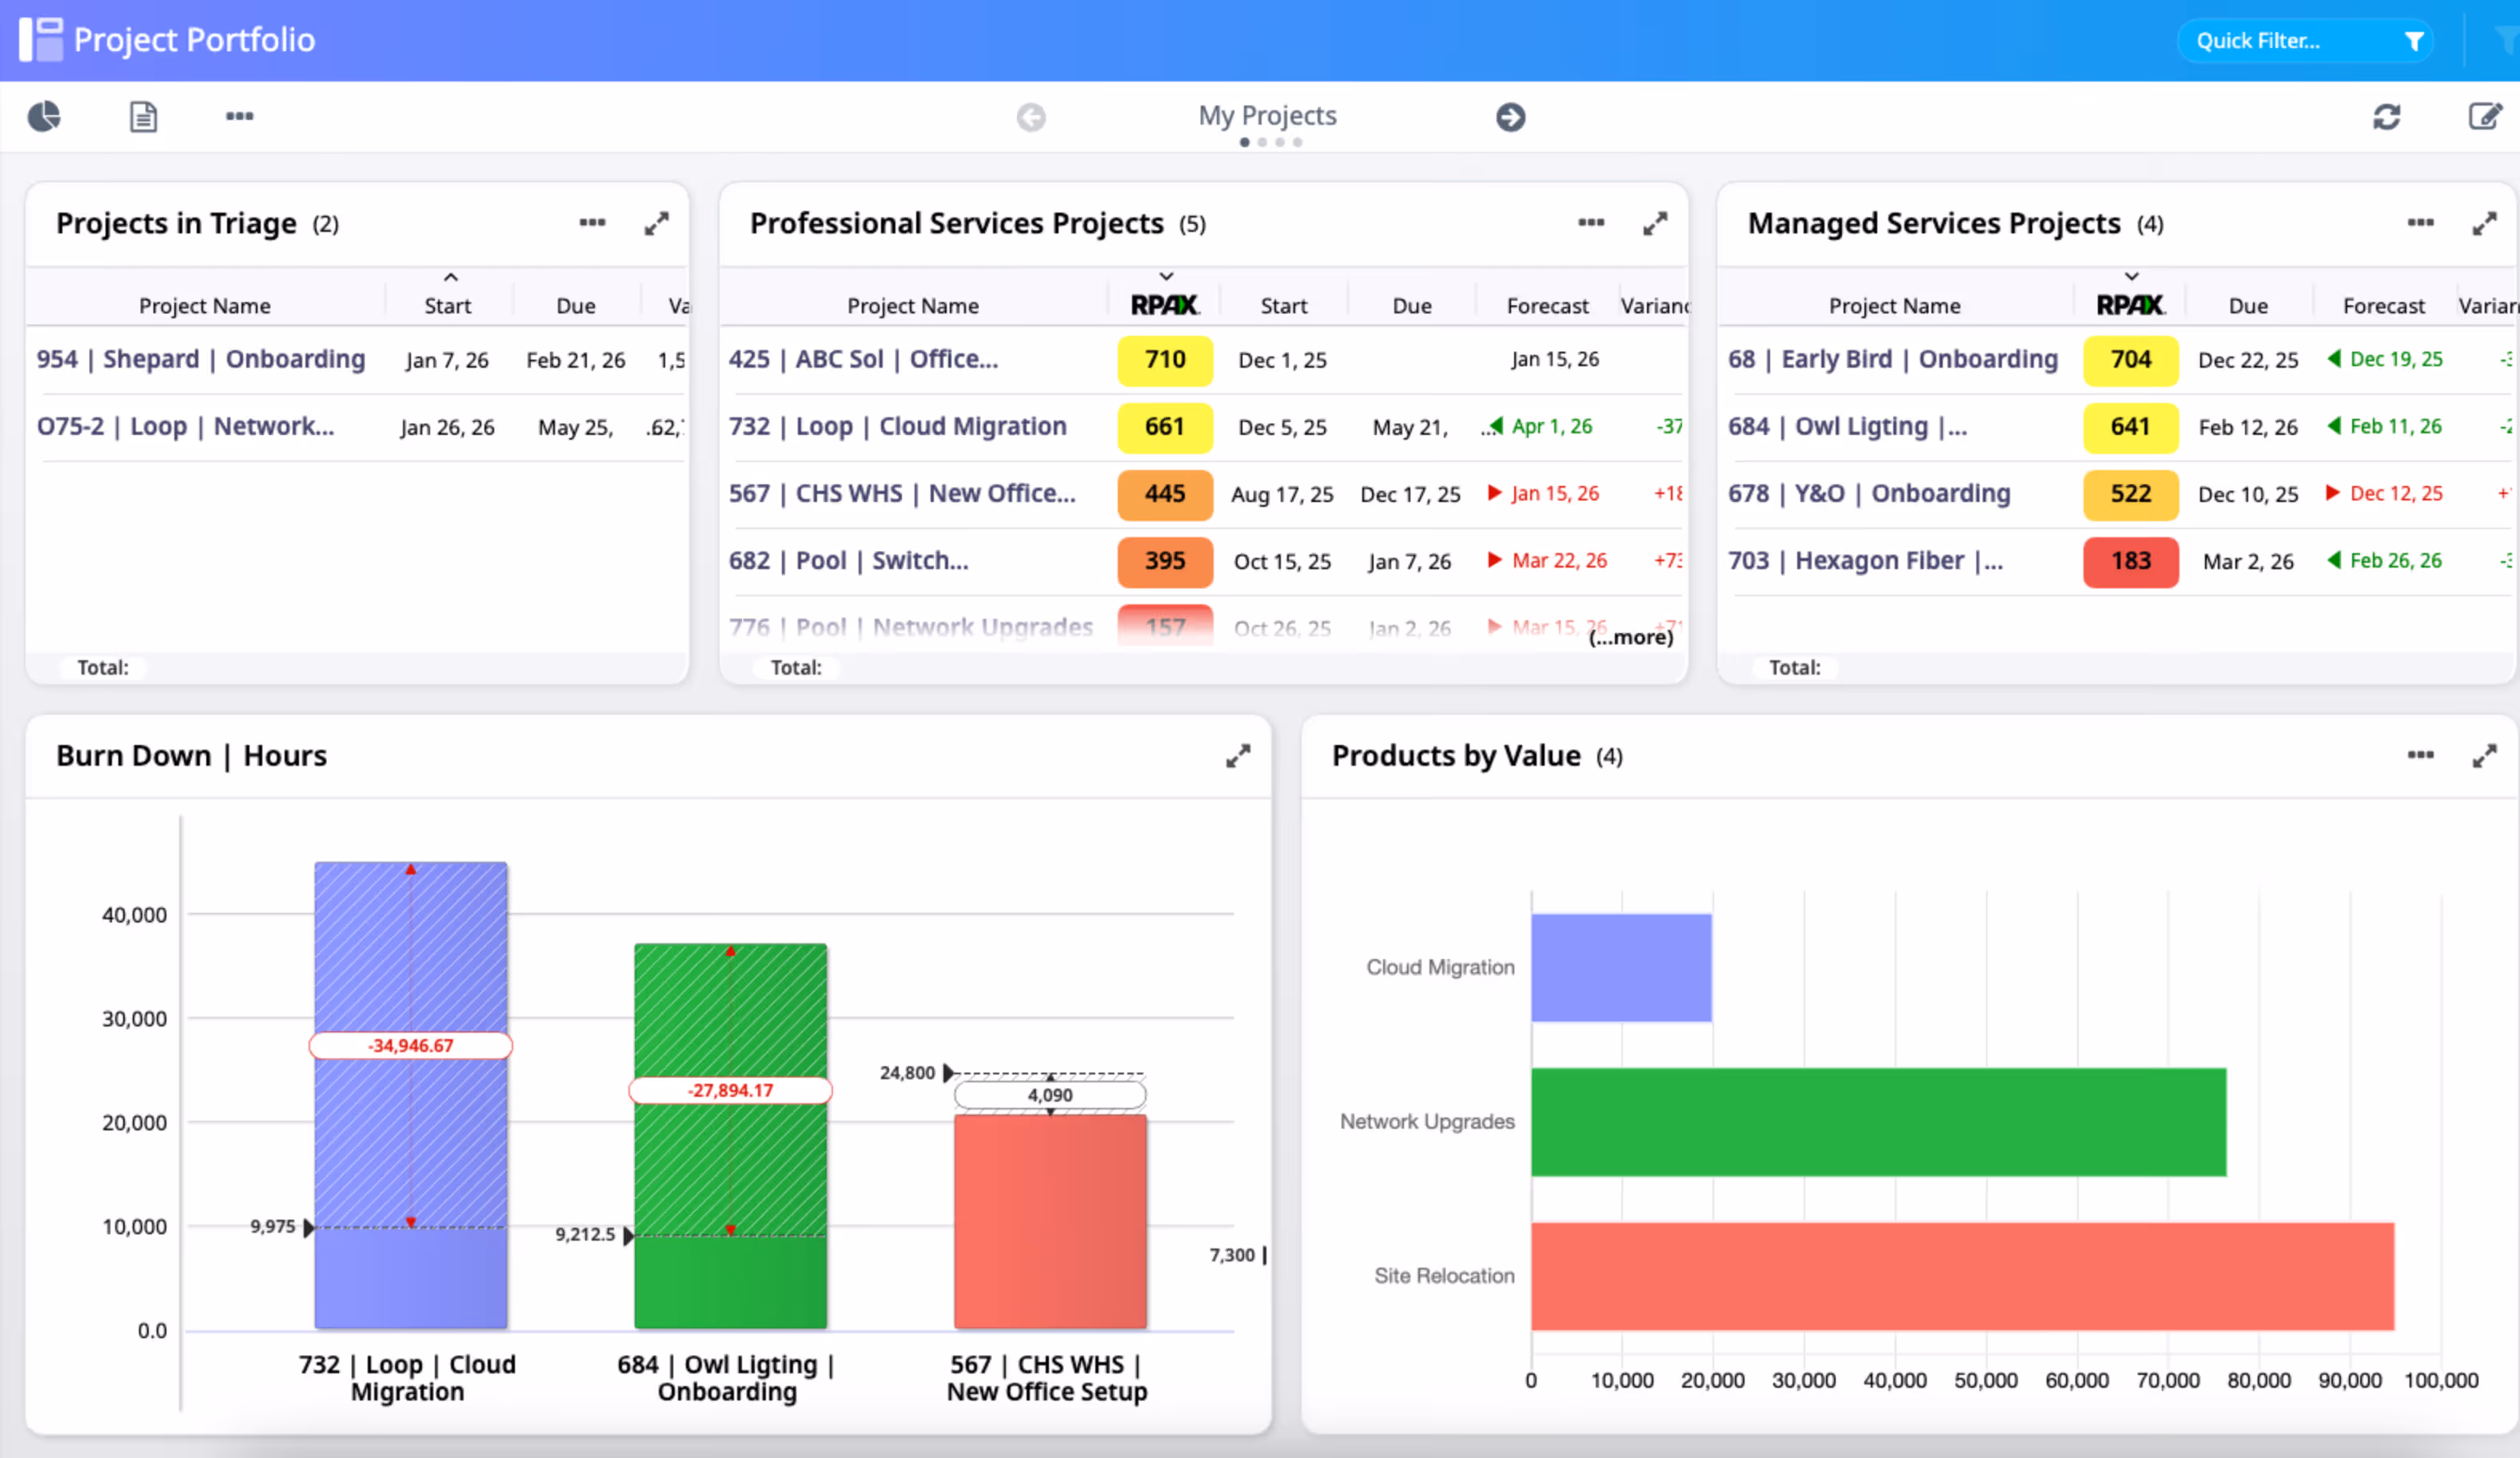Sort Managed Services by Project Name header

pyautogui.click(x=1894, y=306)
